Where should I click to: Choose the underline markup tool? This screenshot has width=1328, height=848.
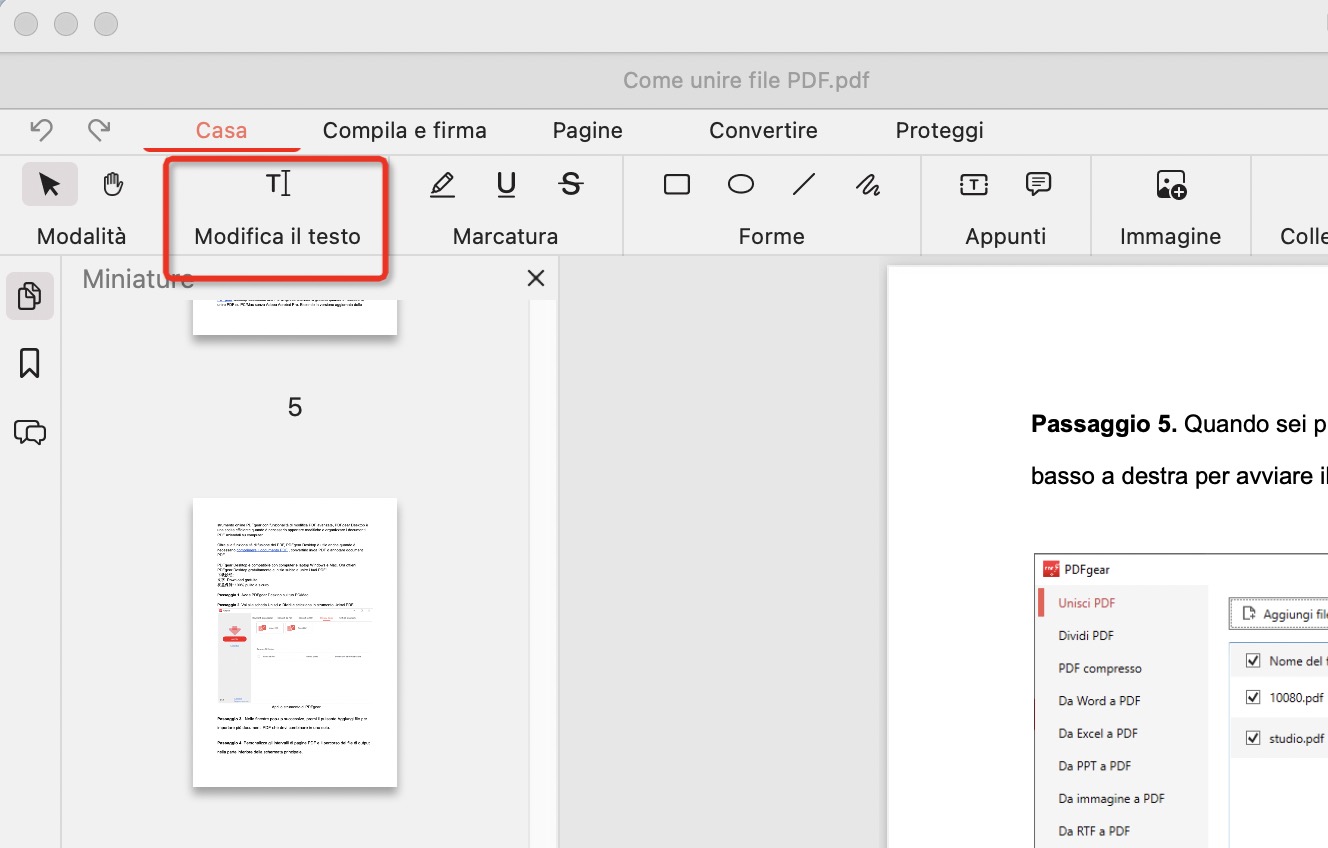(506, 185)
